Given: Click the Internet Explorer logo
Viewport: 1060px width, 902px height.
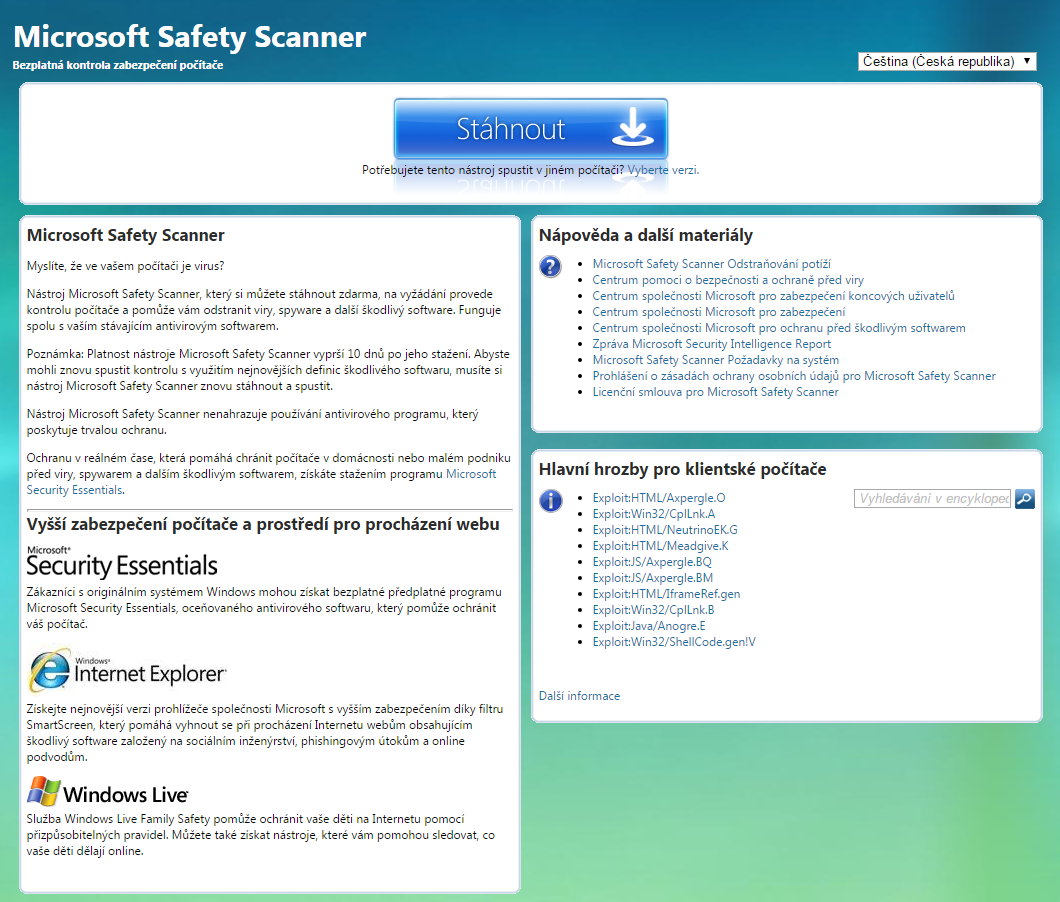Looking at the screenshot, I should click(x=127, y=669).
